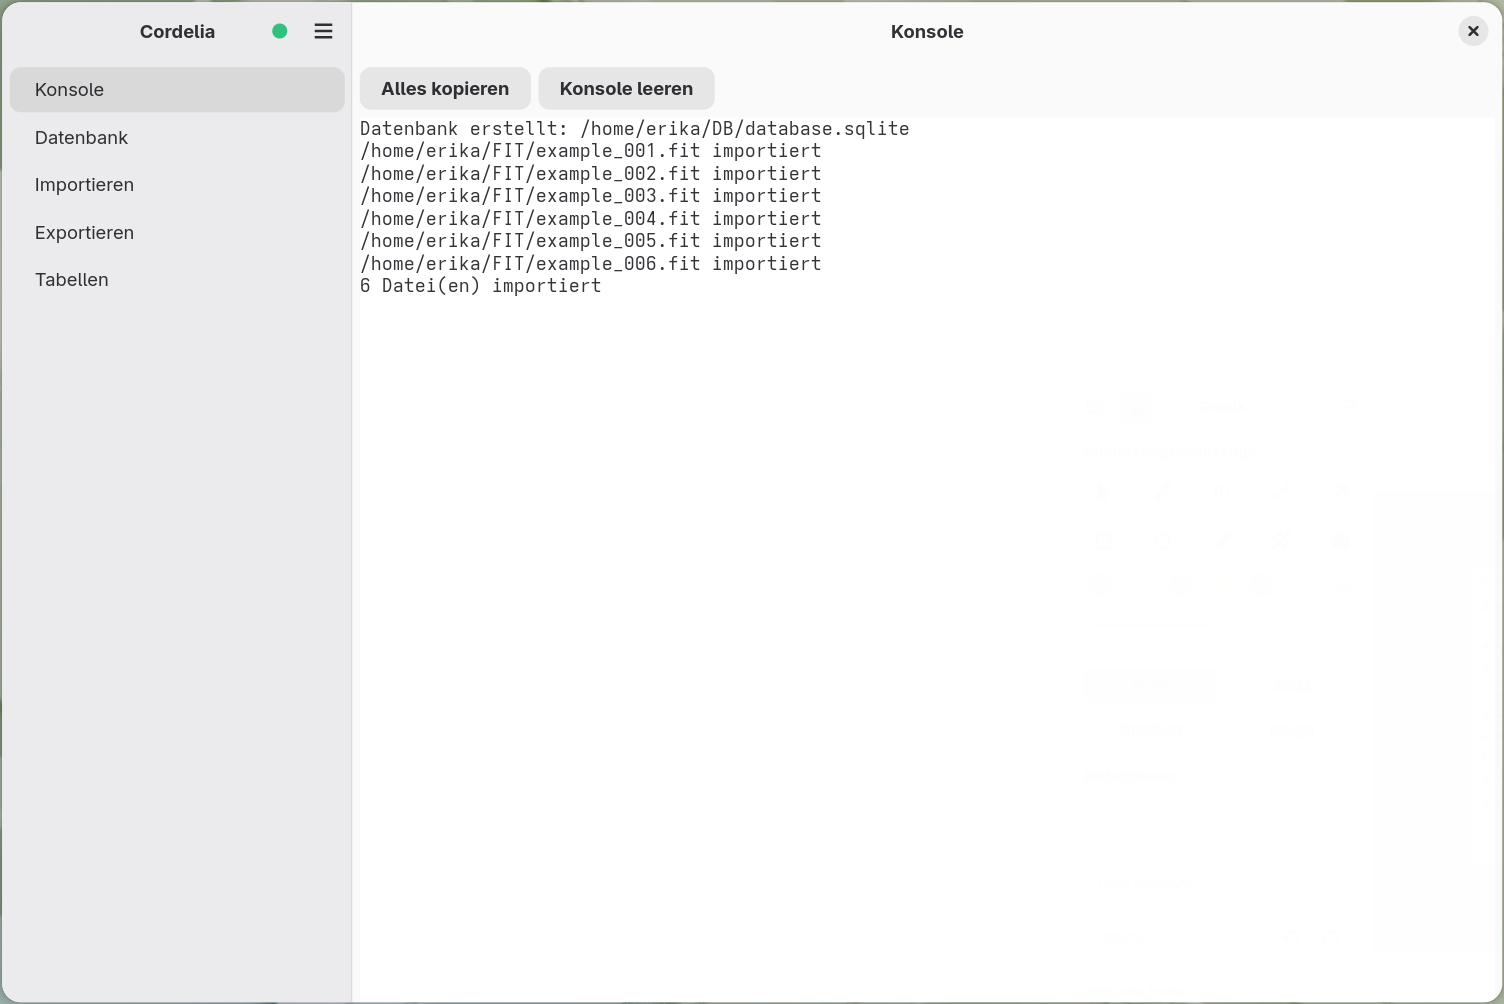This screenshot has width=1504, height=1004.
Task: Click the Cordelia app title
Action: (x=177, y=32)
